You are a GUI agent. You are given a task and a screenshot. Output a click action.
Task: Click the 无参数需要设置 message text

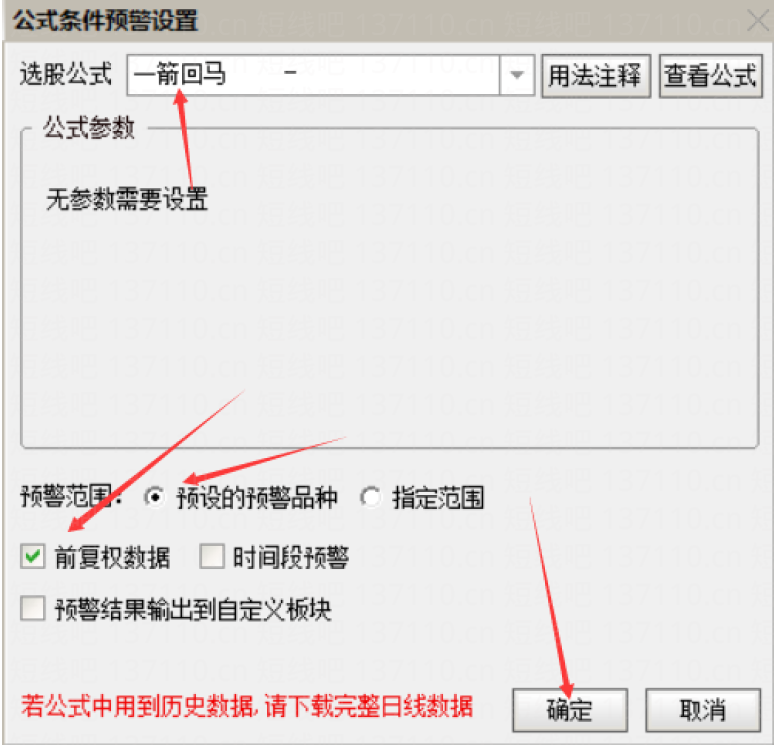point(127,198)
